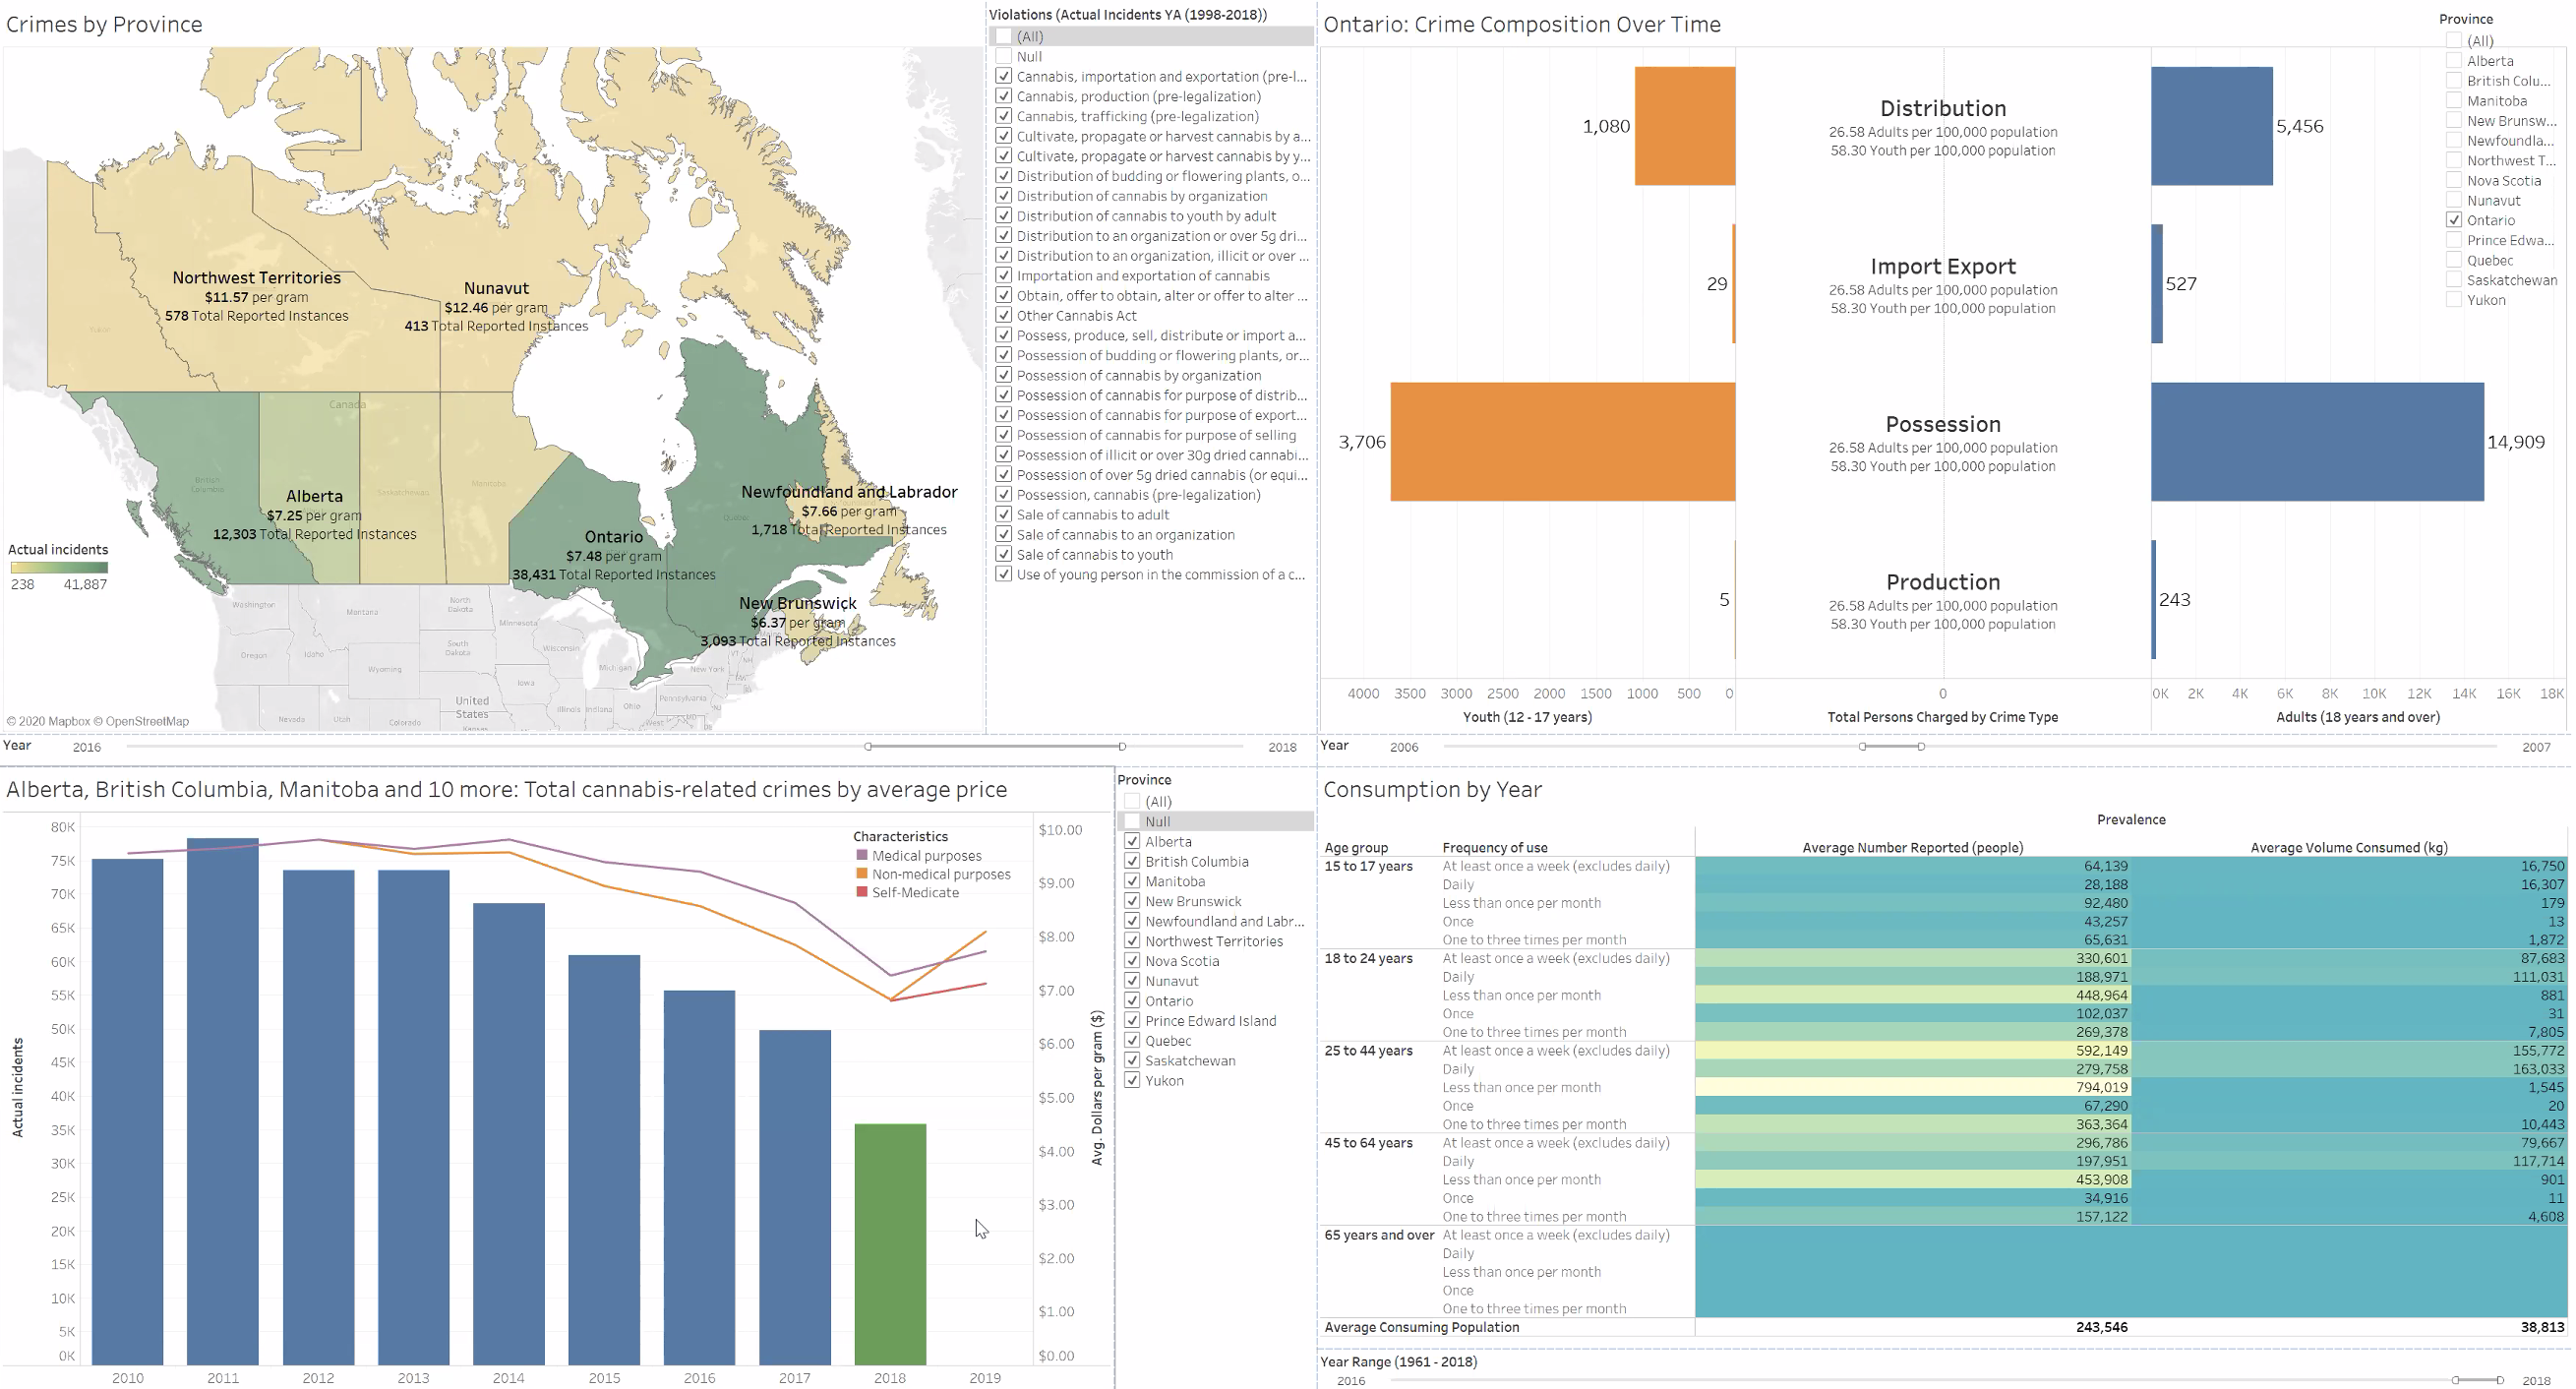This screenshot has width=2576, height=1389.
Task: Check Quebec in Crime Composition province filter
Action: click(2453, 260)
